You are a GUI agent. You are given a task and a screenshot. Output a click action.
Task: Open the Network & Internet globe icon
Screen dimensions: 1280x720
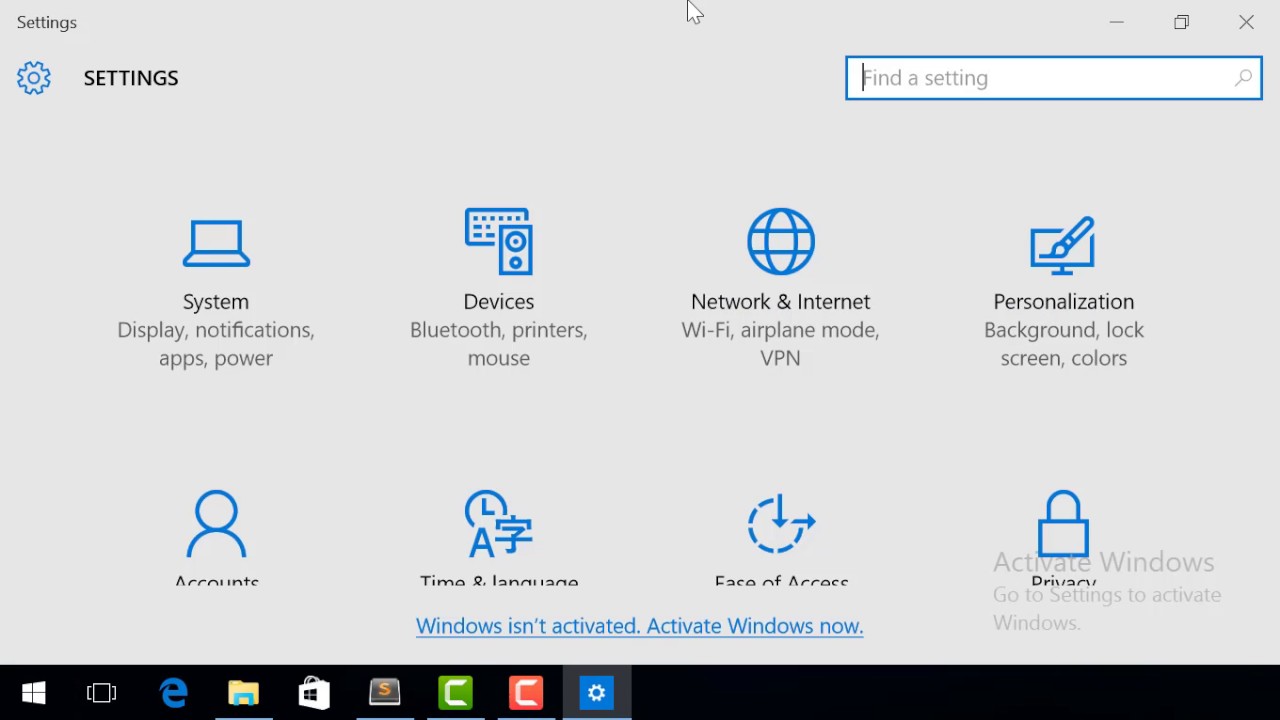tap(781, 241)
